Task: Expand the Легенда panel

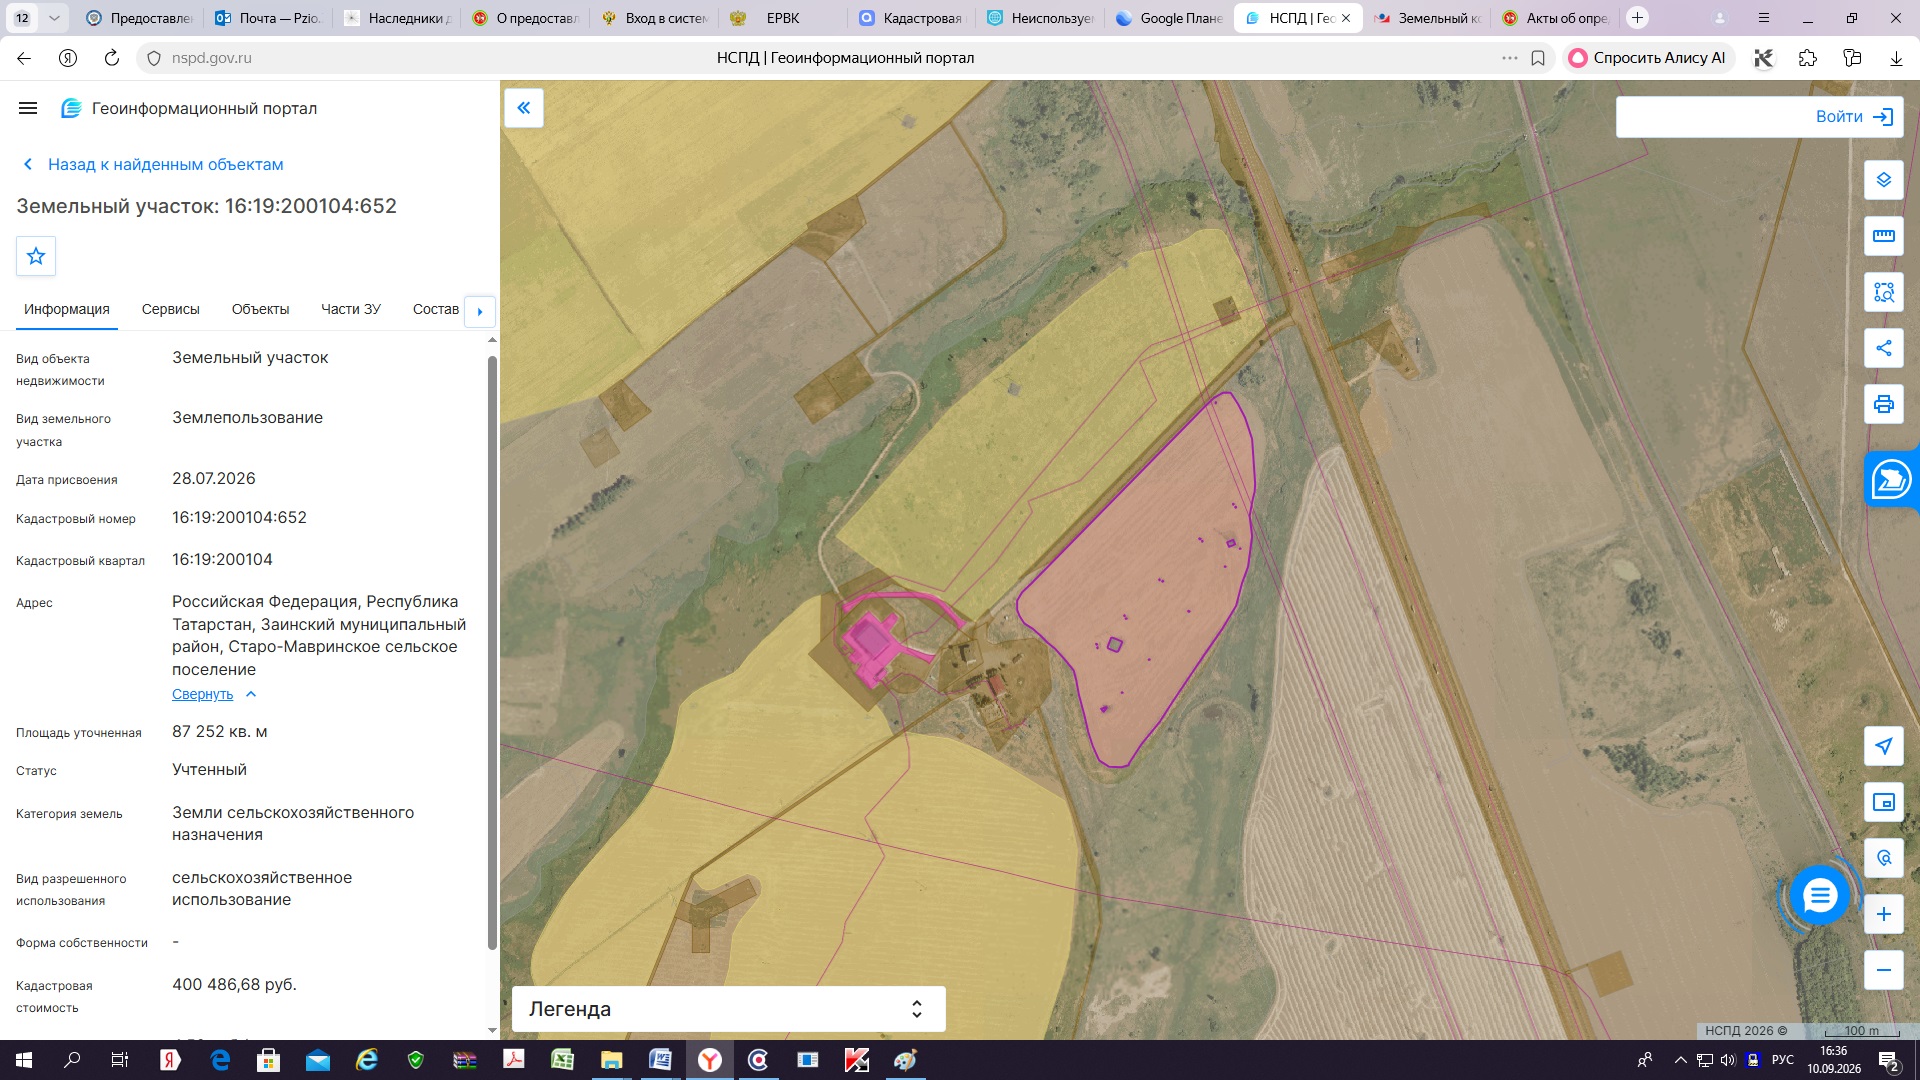Action: pyautogui.click(x=728, y=1009)
